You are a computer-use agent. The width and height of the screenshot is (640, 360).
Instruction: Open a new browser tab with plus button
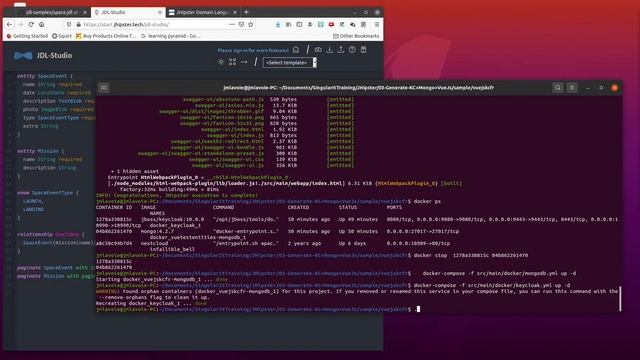click(246, 12)
